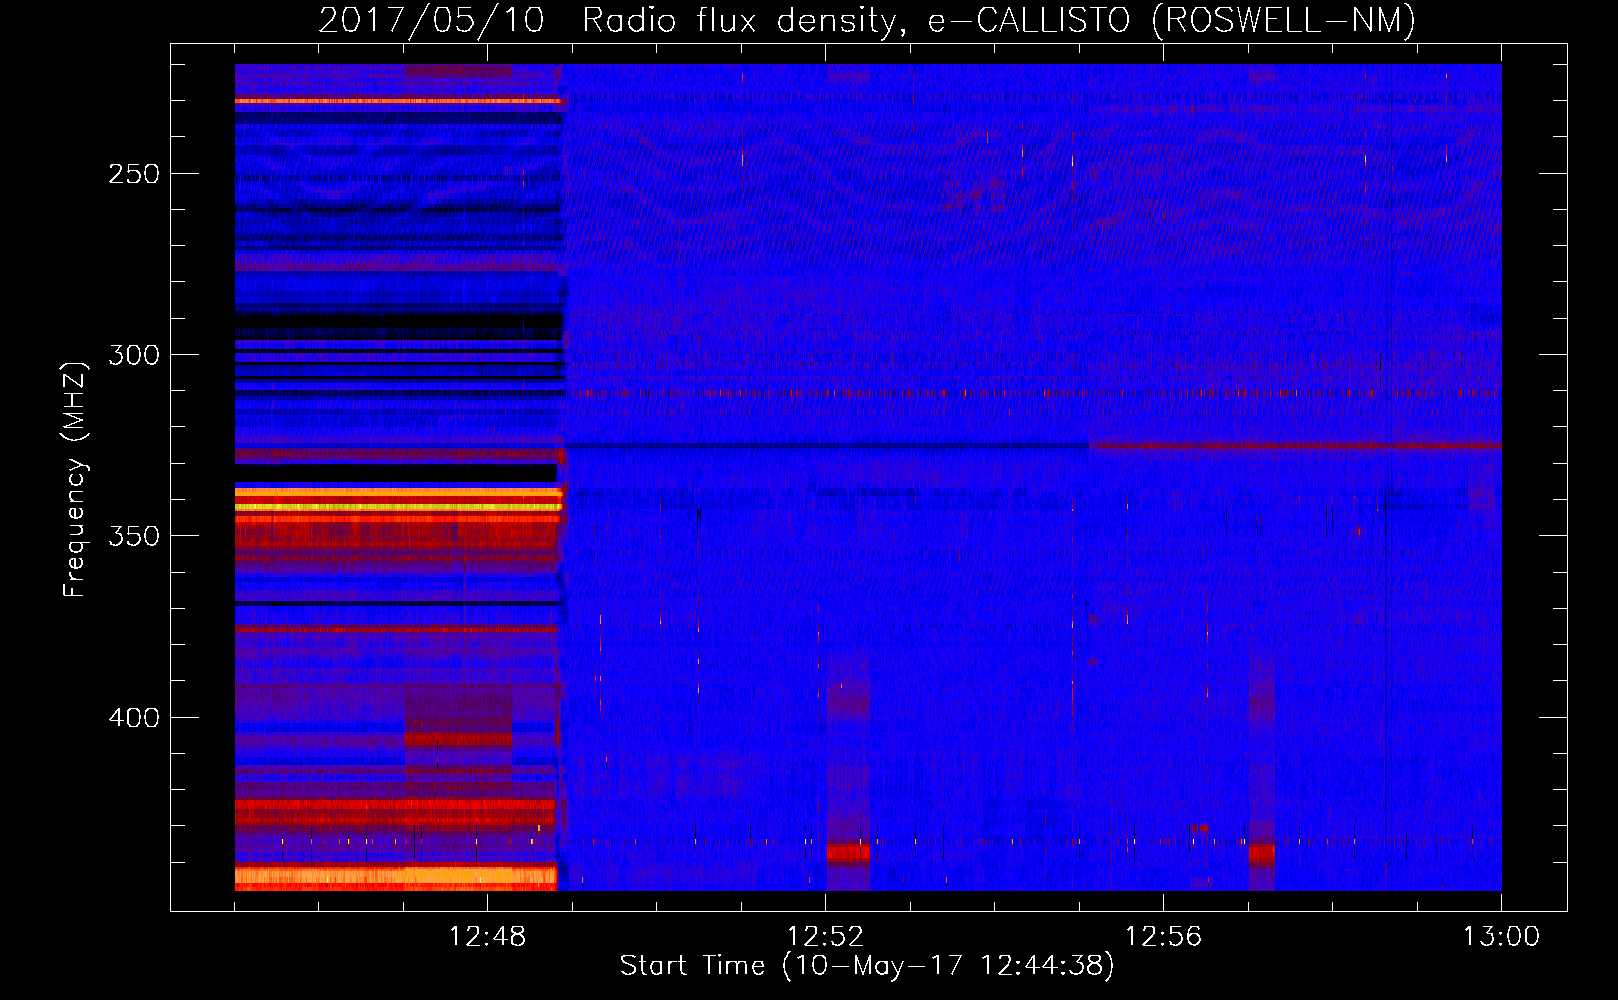Click the 13:00 time tick label

(1501, 937)
